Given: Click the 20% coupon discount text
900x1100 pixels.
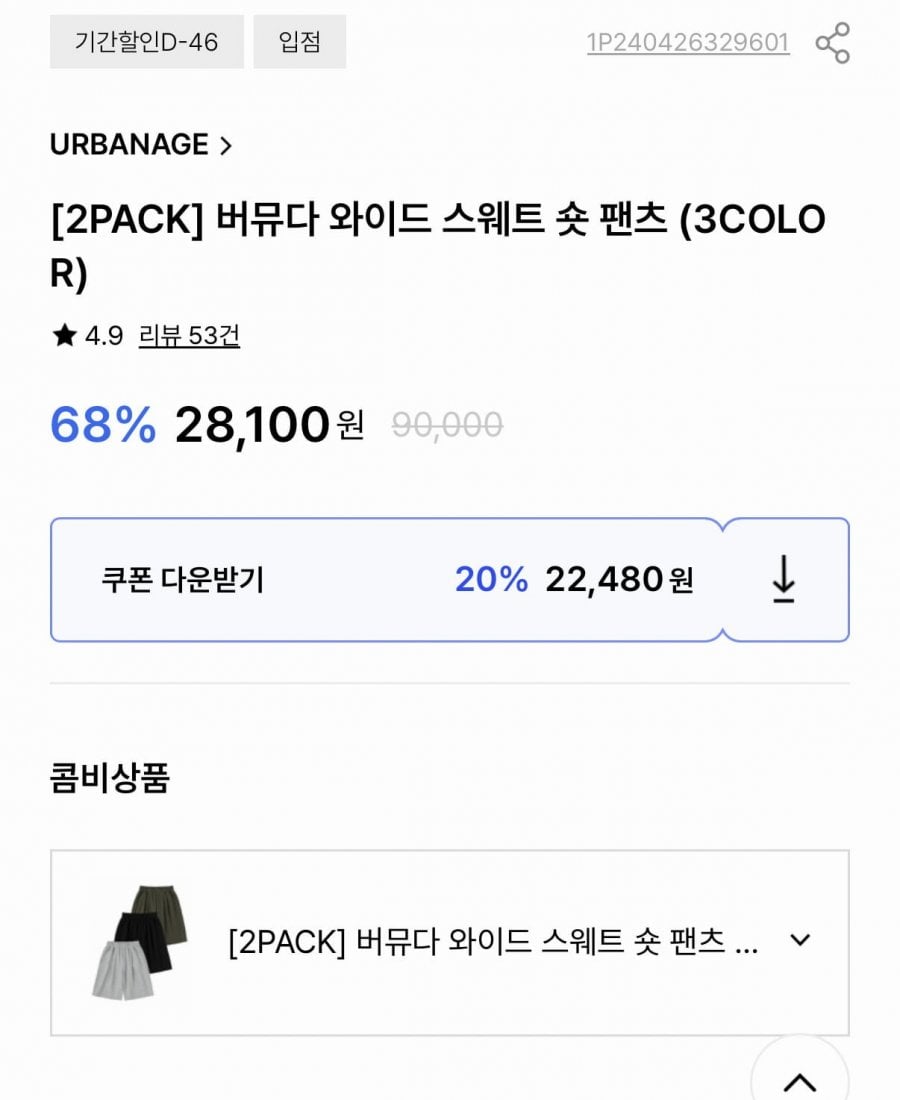Looking at the screenshot, I should pyautogui.click(x=491, y=579).
